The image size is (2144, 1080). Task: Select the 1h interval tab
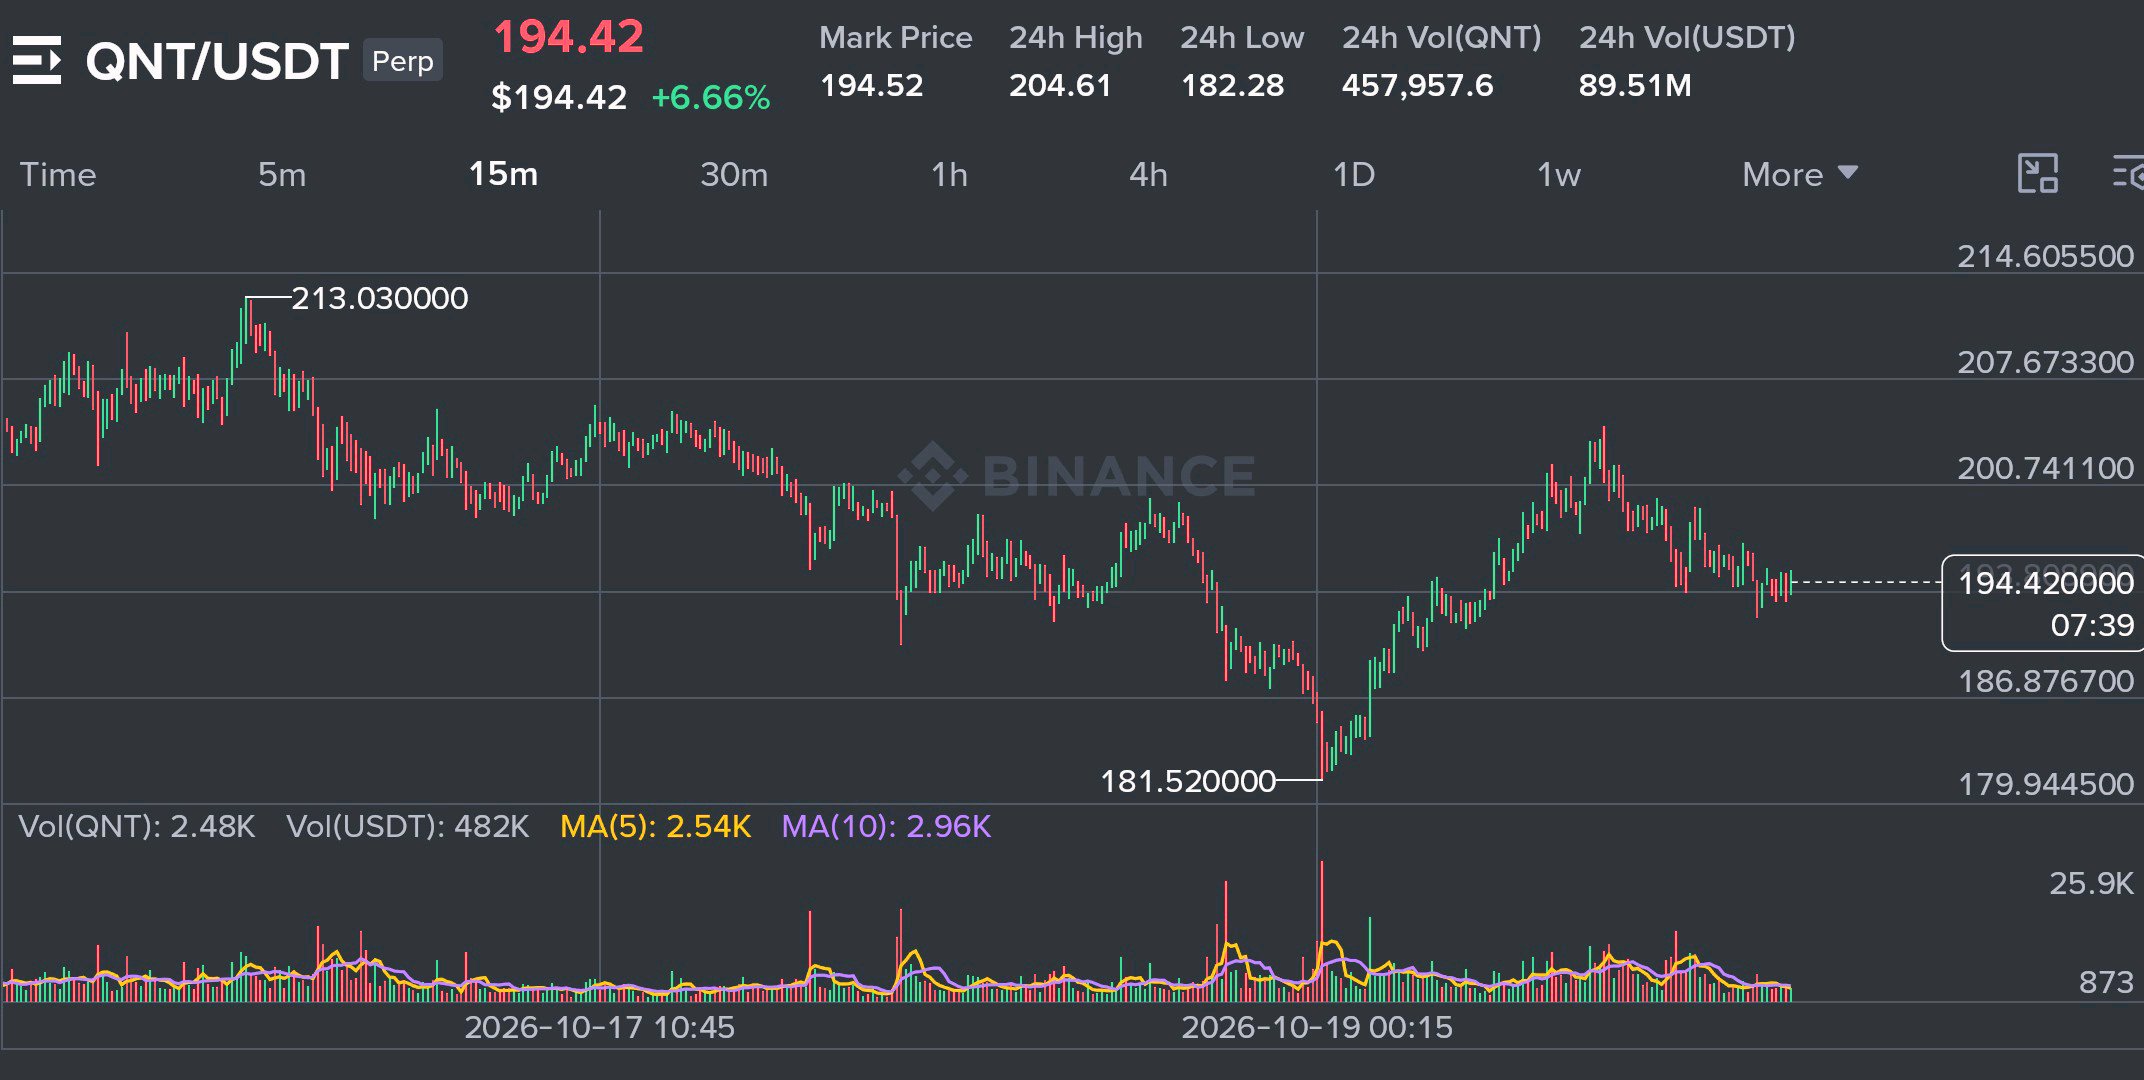click(949, 174)
